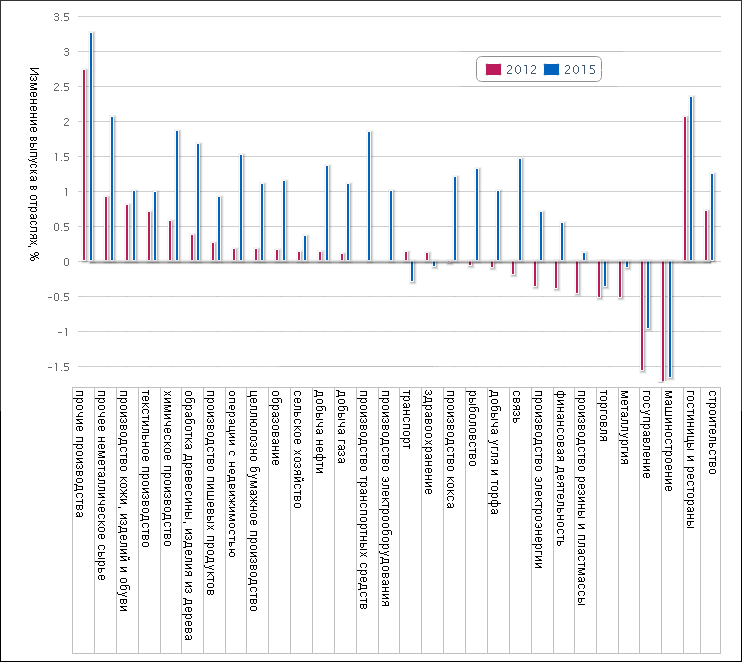The image size is (743, 663).
Task: Select category label 'транспорт'
Action: pyautogui.click(x=407, y=419)
